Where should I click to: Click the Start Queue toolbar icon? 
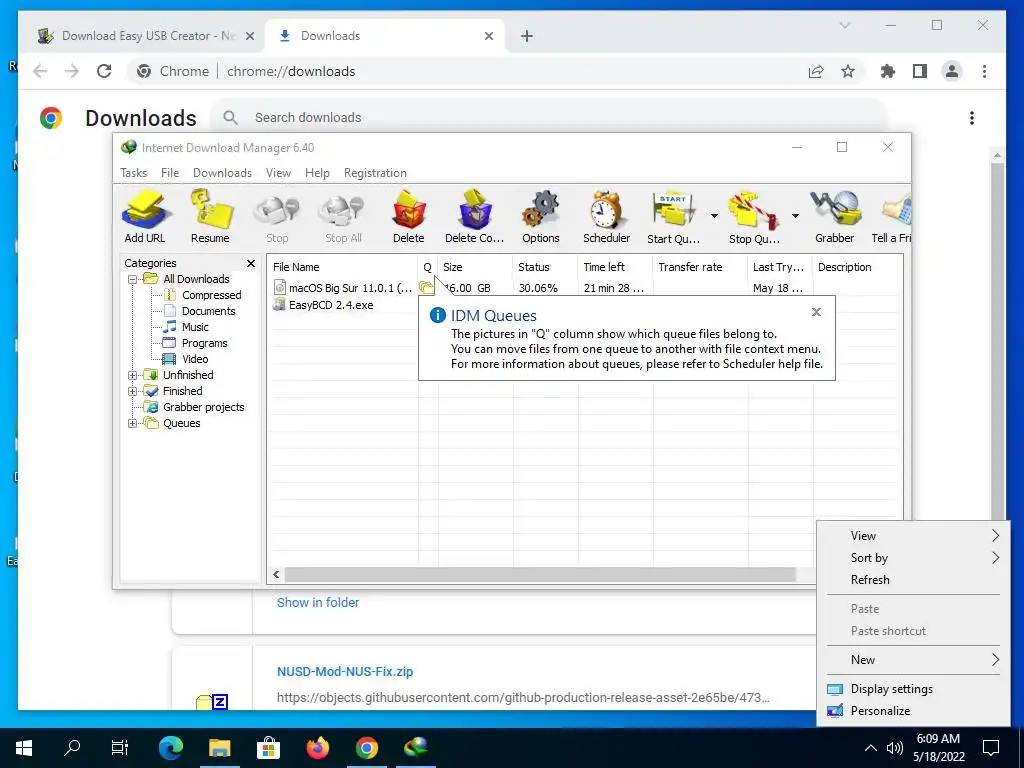pos(673,216)
